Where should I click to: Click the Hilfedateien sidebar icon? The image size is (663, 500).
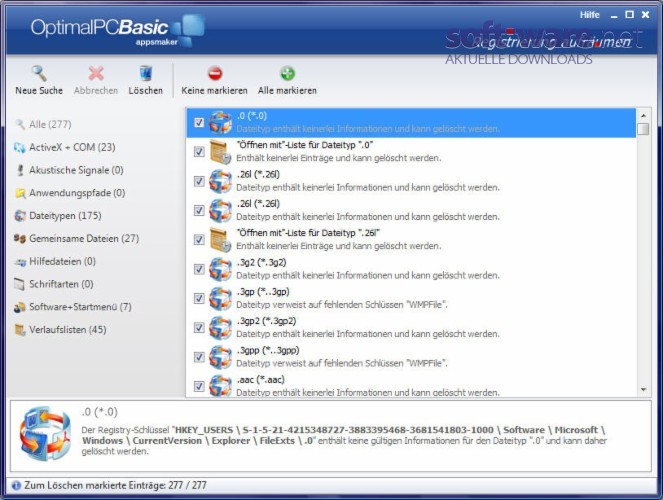click(19, 262)
